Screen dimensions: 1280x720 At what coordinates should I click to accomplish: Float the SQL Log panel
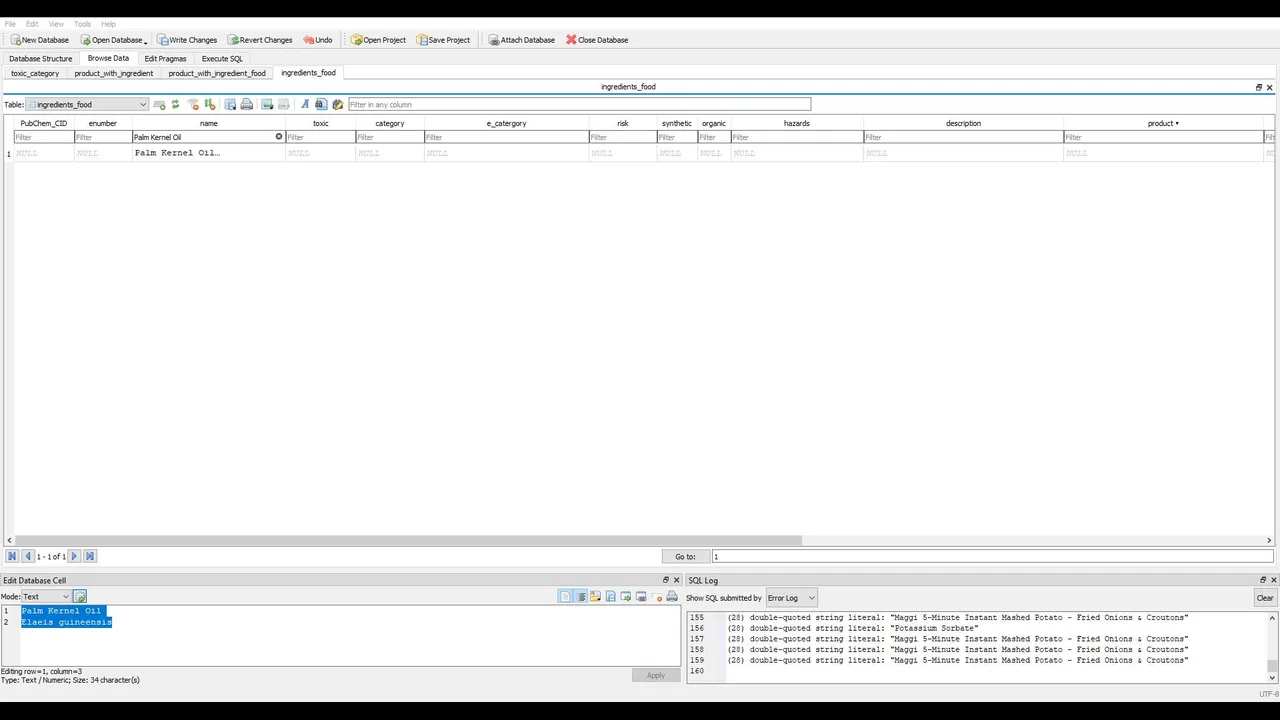[x=1262, y=580]
